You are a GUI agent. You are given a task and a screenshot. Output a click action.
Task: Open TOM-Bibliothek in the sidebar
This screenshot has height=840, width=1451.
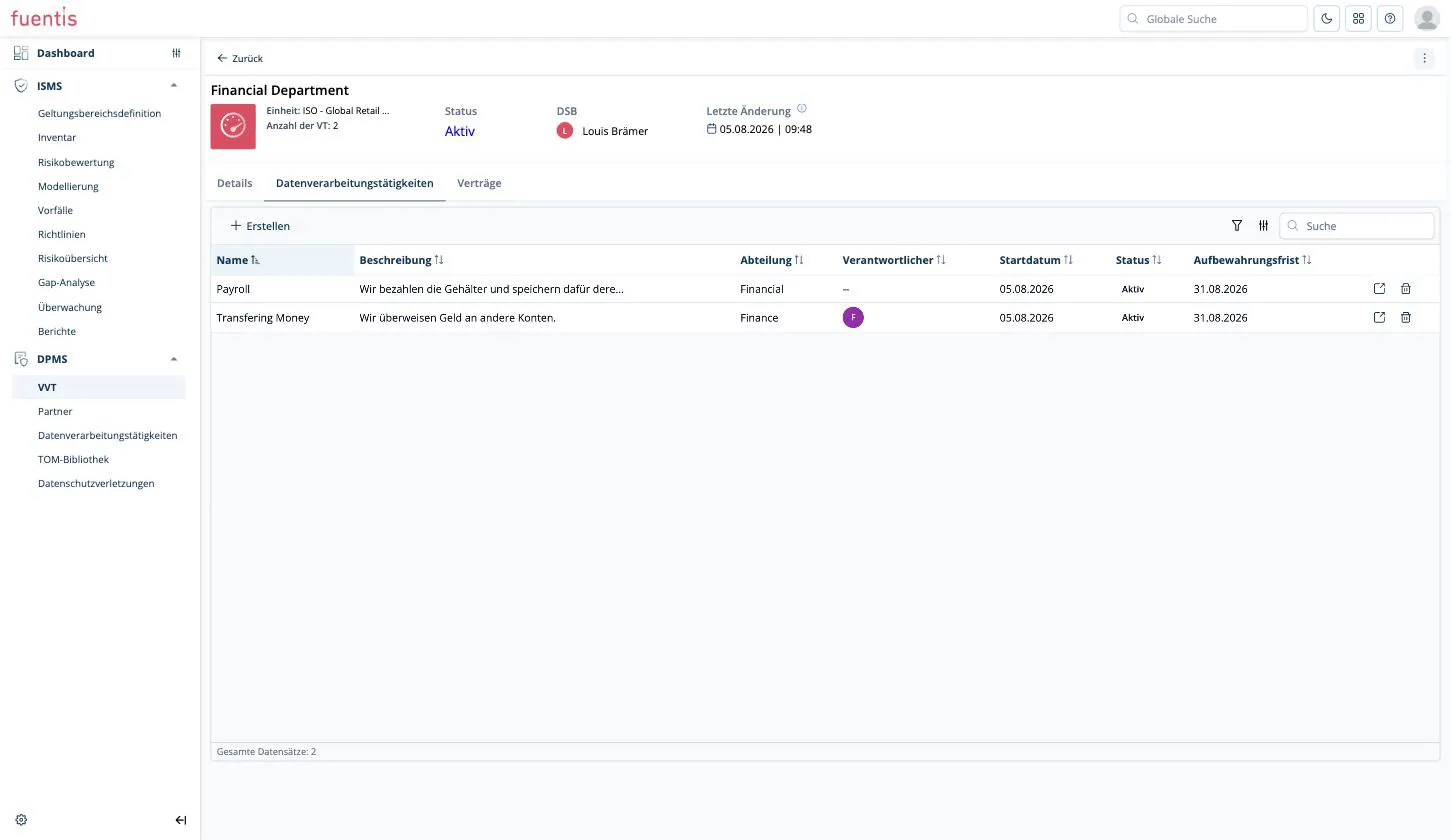[73, 460]
